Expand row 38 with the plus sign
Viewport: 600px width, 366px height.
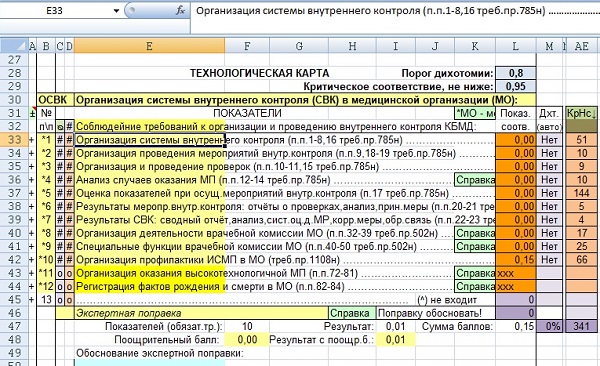32,207
